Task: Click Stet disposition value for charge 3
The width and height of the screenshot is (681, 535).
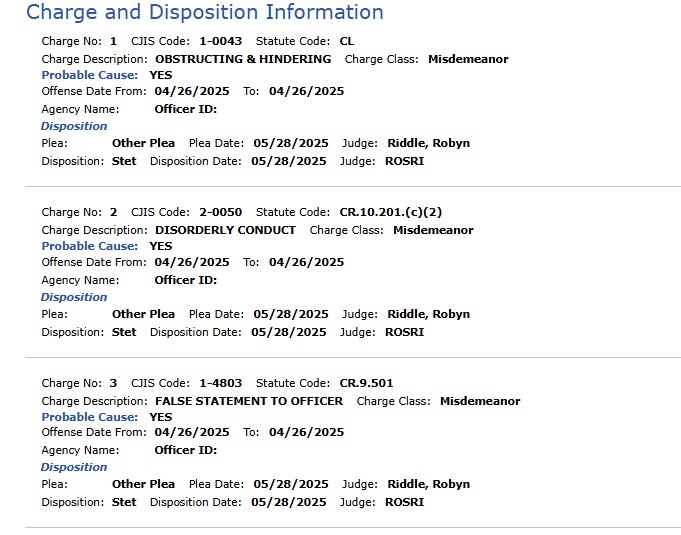Action: click(124, 502)
